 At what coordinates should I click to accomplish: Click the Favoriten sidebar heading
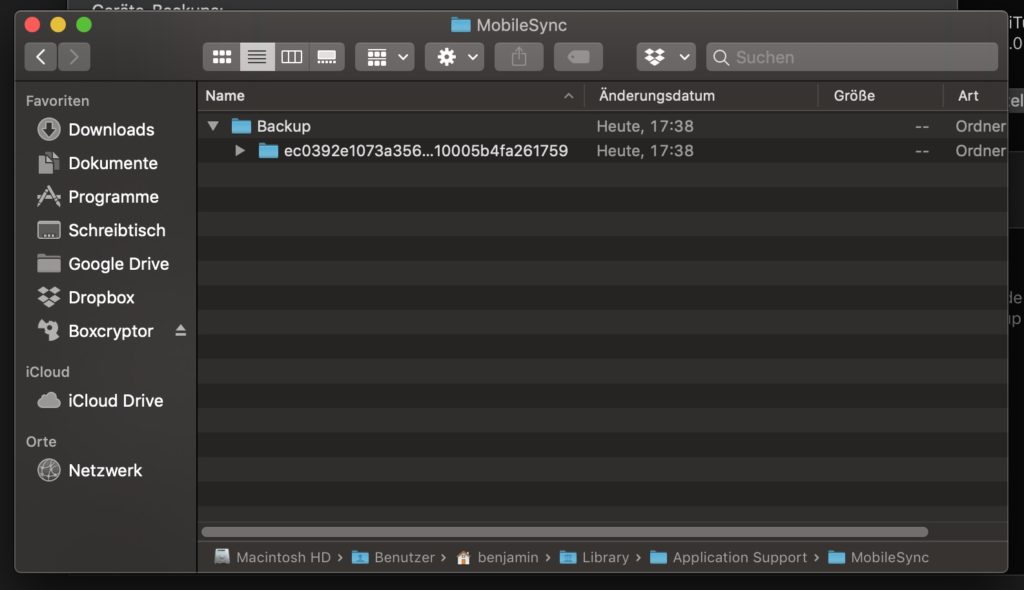point(57,101)
